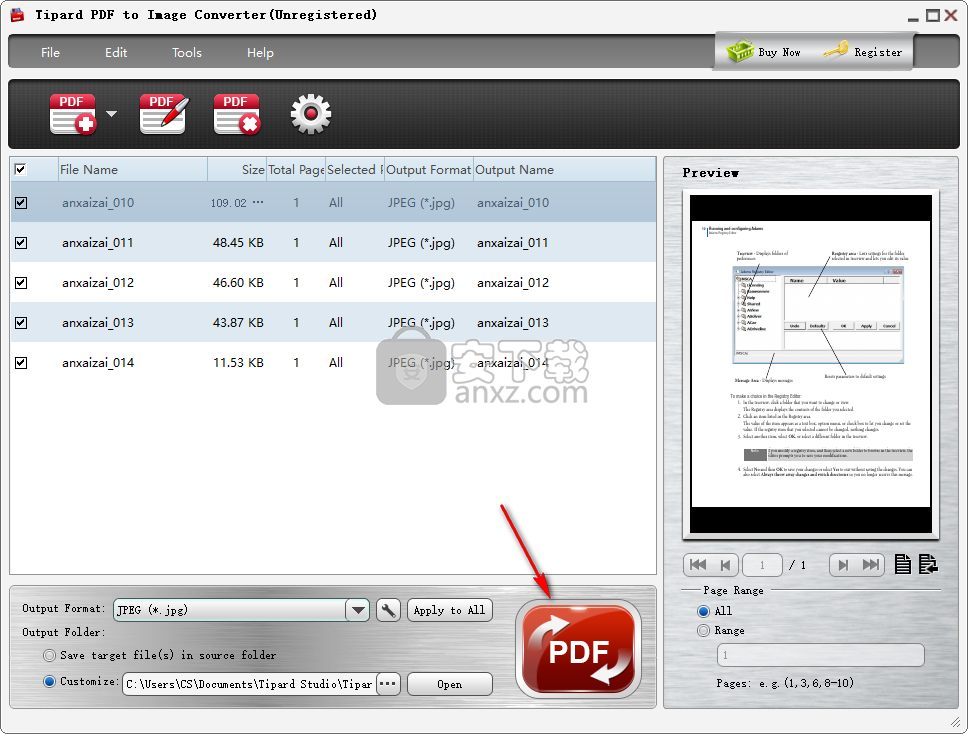Click the output folder path field
Viewport: 968px width, 734px height.
tap(249, 684)
